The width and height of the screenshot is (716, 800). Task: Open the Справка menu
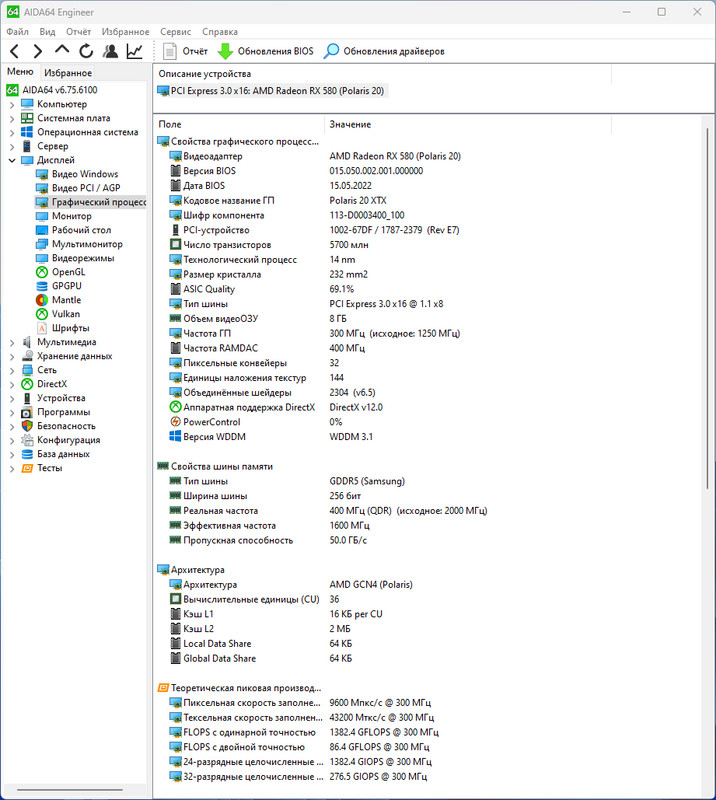(x=220, y=32)
